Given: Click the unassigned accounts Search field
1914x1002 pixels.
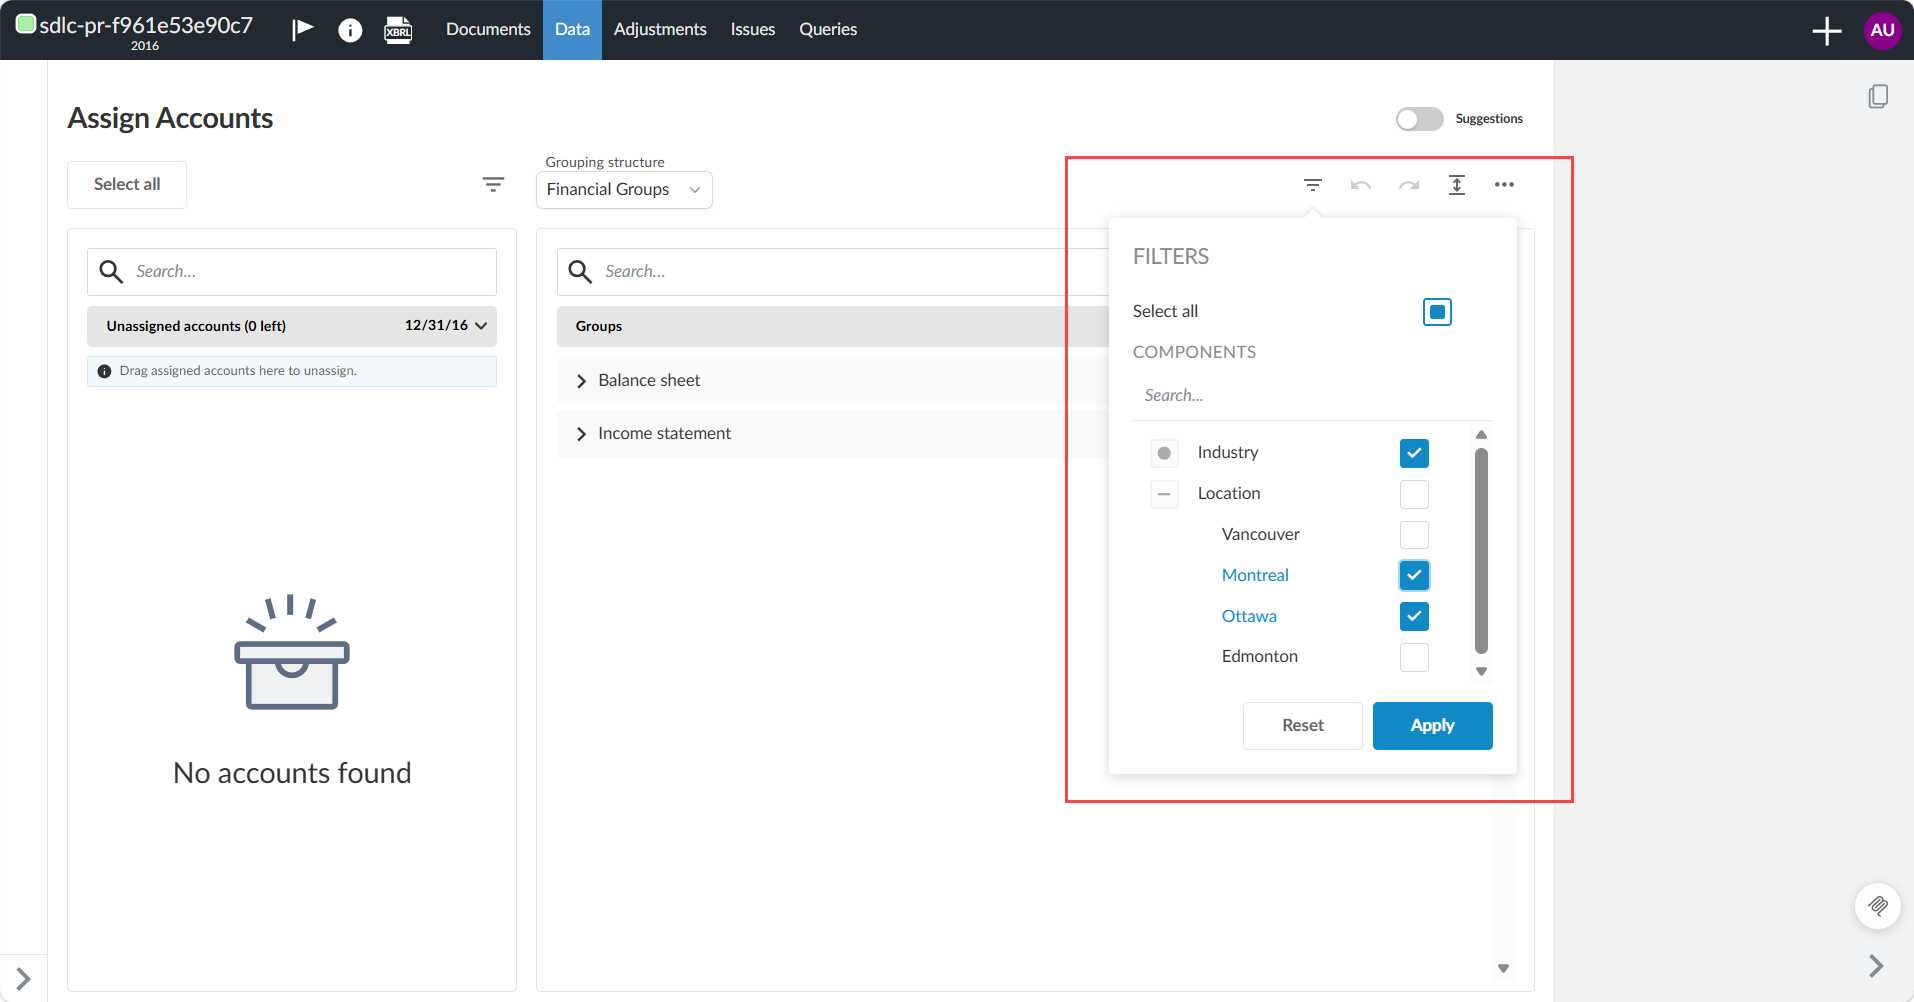Looking at the screenshot, I should click(x=292, y=272).
